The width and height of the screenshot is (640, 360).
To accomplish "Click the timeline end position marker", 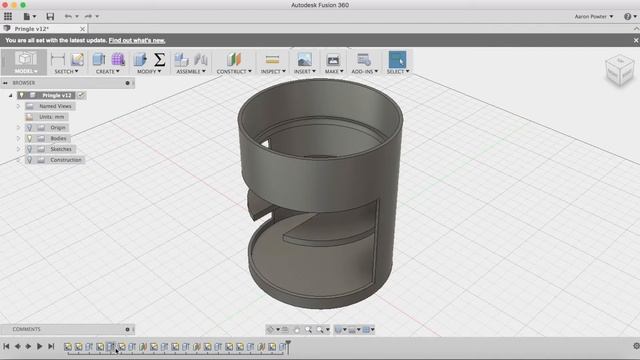I will point(288,346).
